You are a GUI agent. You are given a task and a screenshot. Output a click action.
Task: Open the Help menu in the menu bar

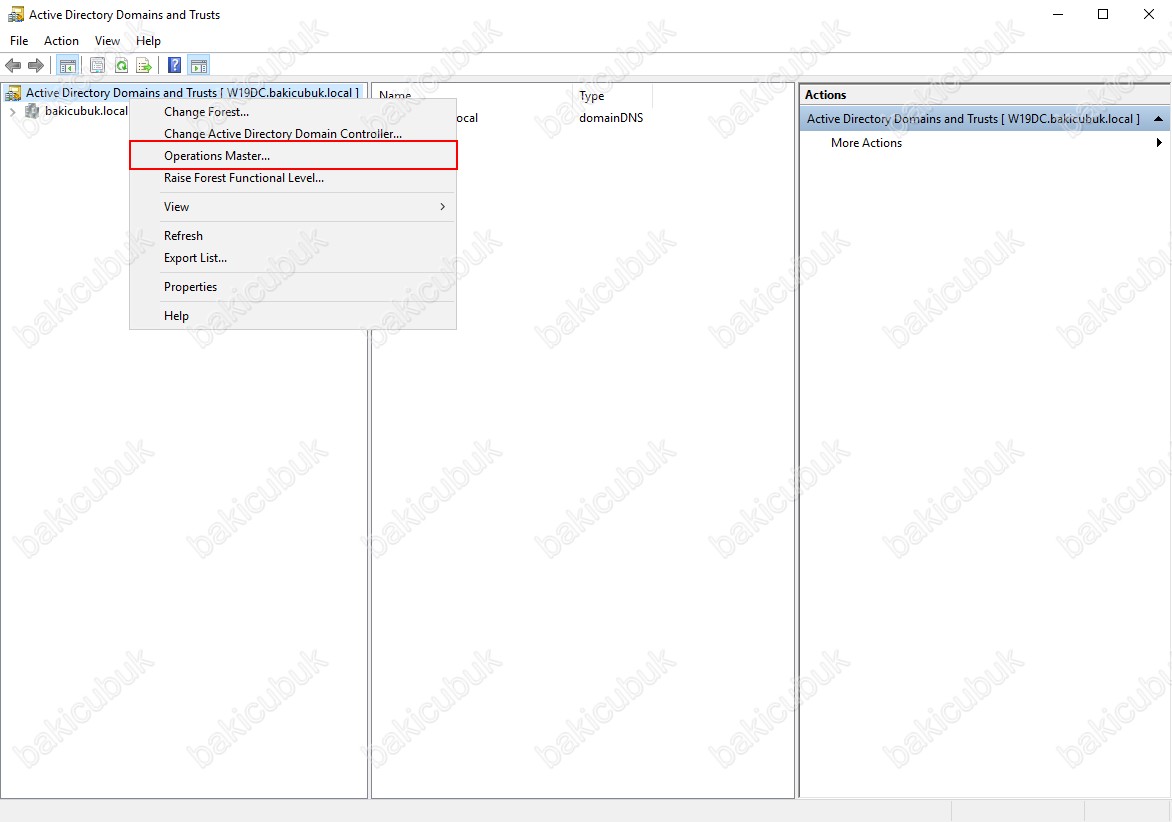pos(148,41)
